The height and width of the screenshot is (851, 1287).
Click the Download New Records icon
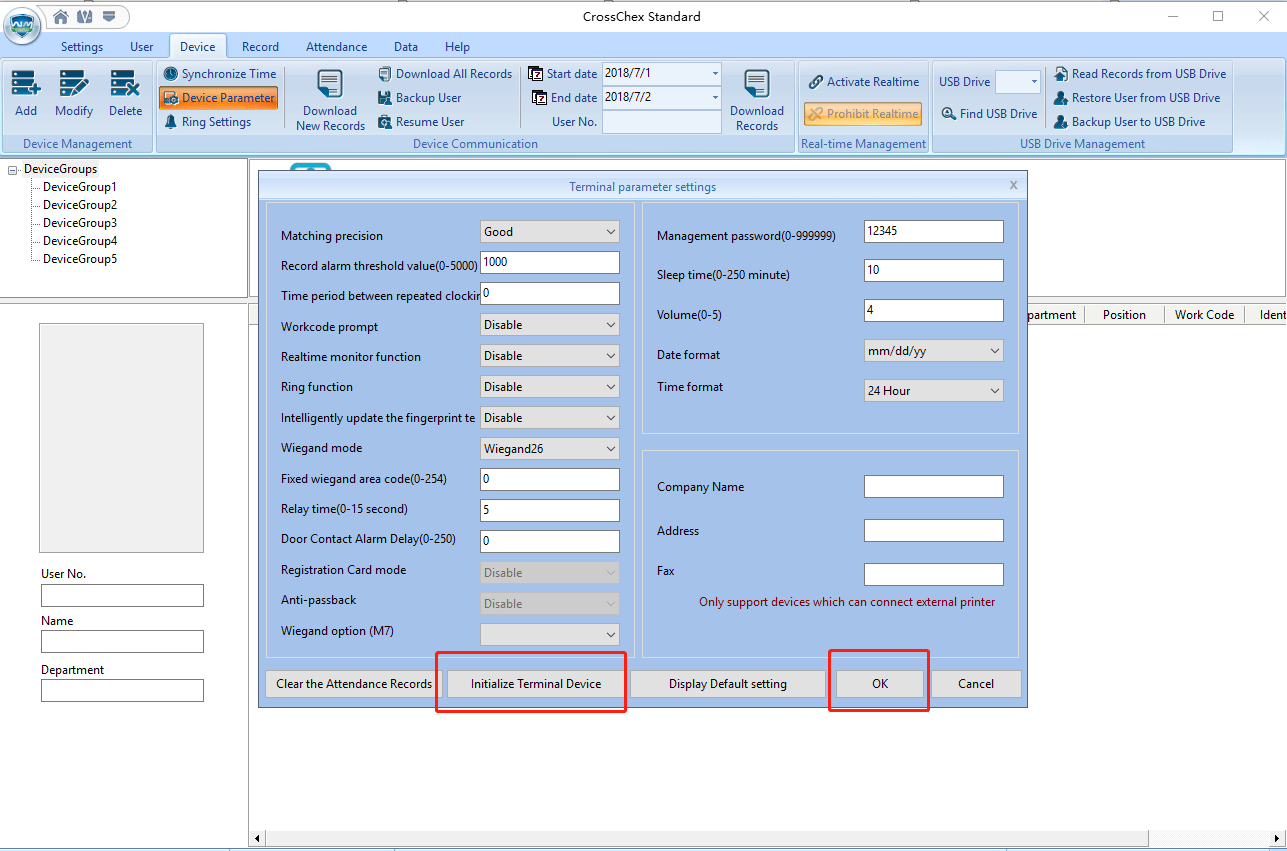click(x=330, y=87)
